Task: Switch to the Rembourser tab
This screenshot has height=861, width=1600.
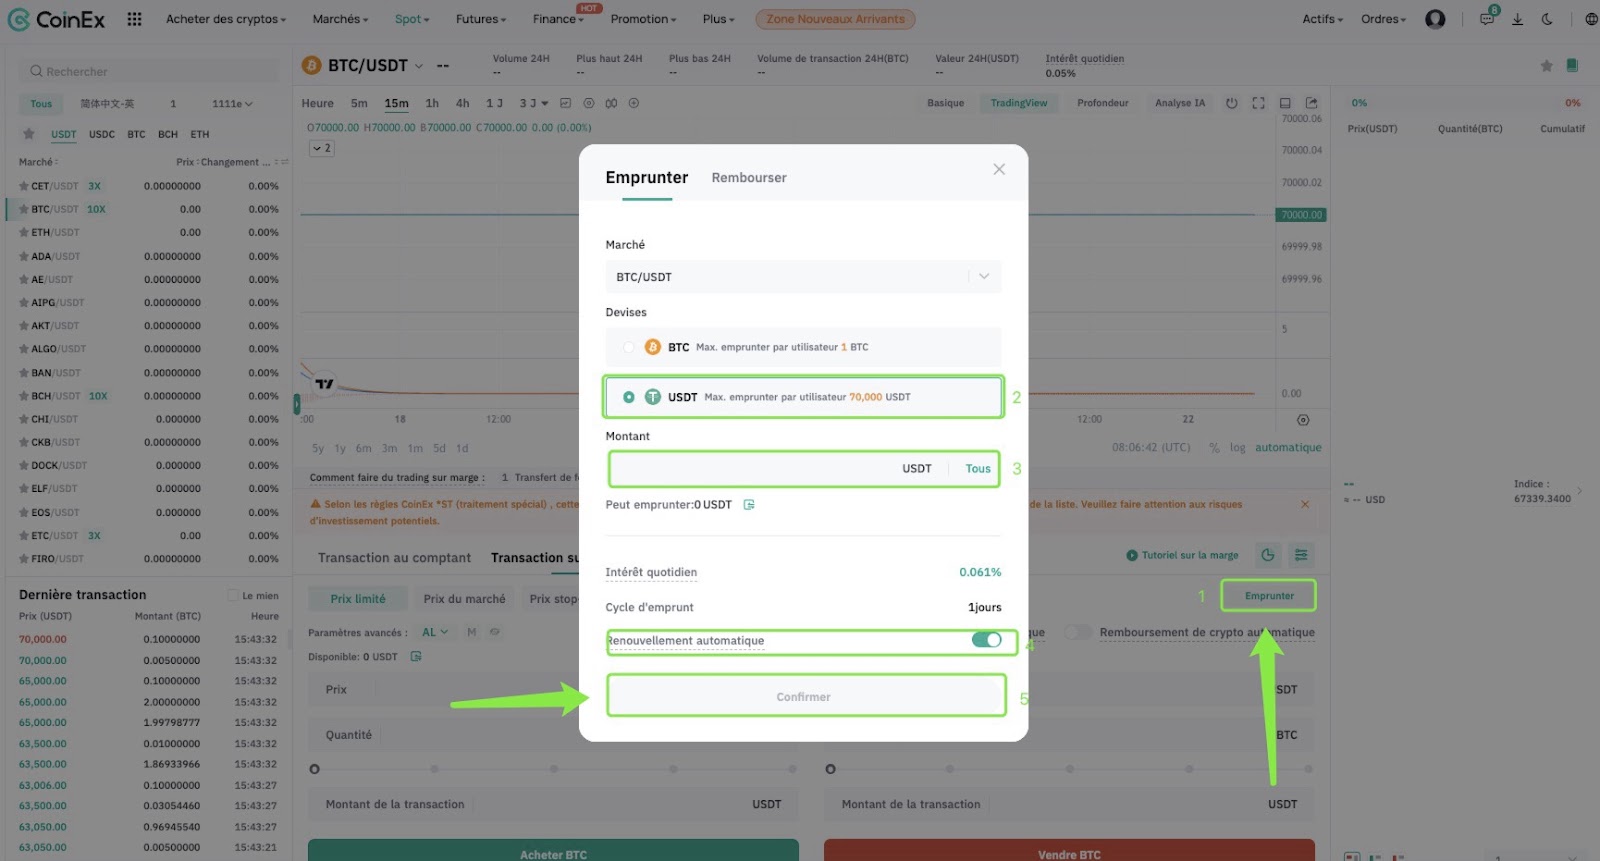Action: [x=749, y=178]
